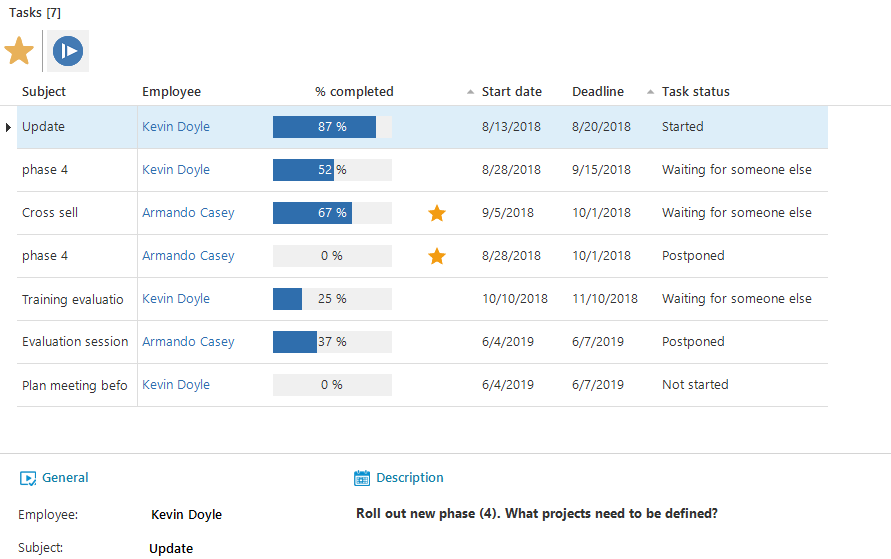Sort by the % completed column header

(354, 92)
